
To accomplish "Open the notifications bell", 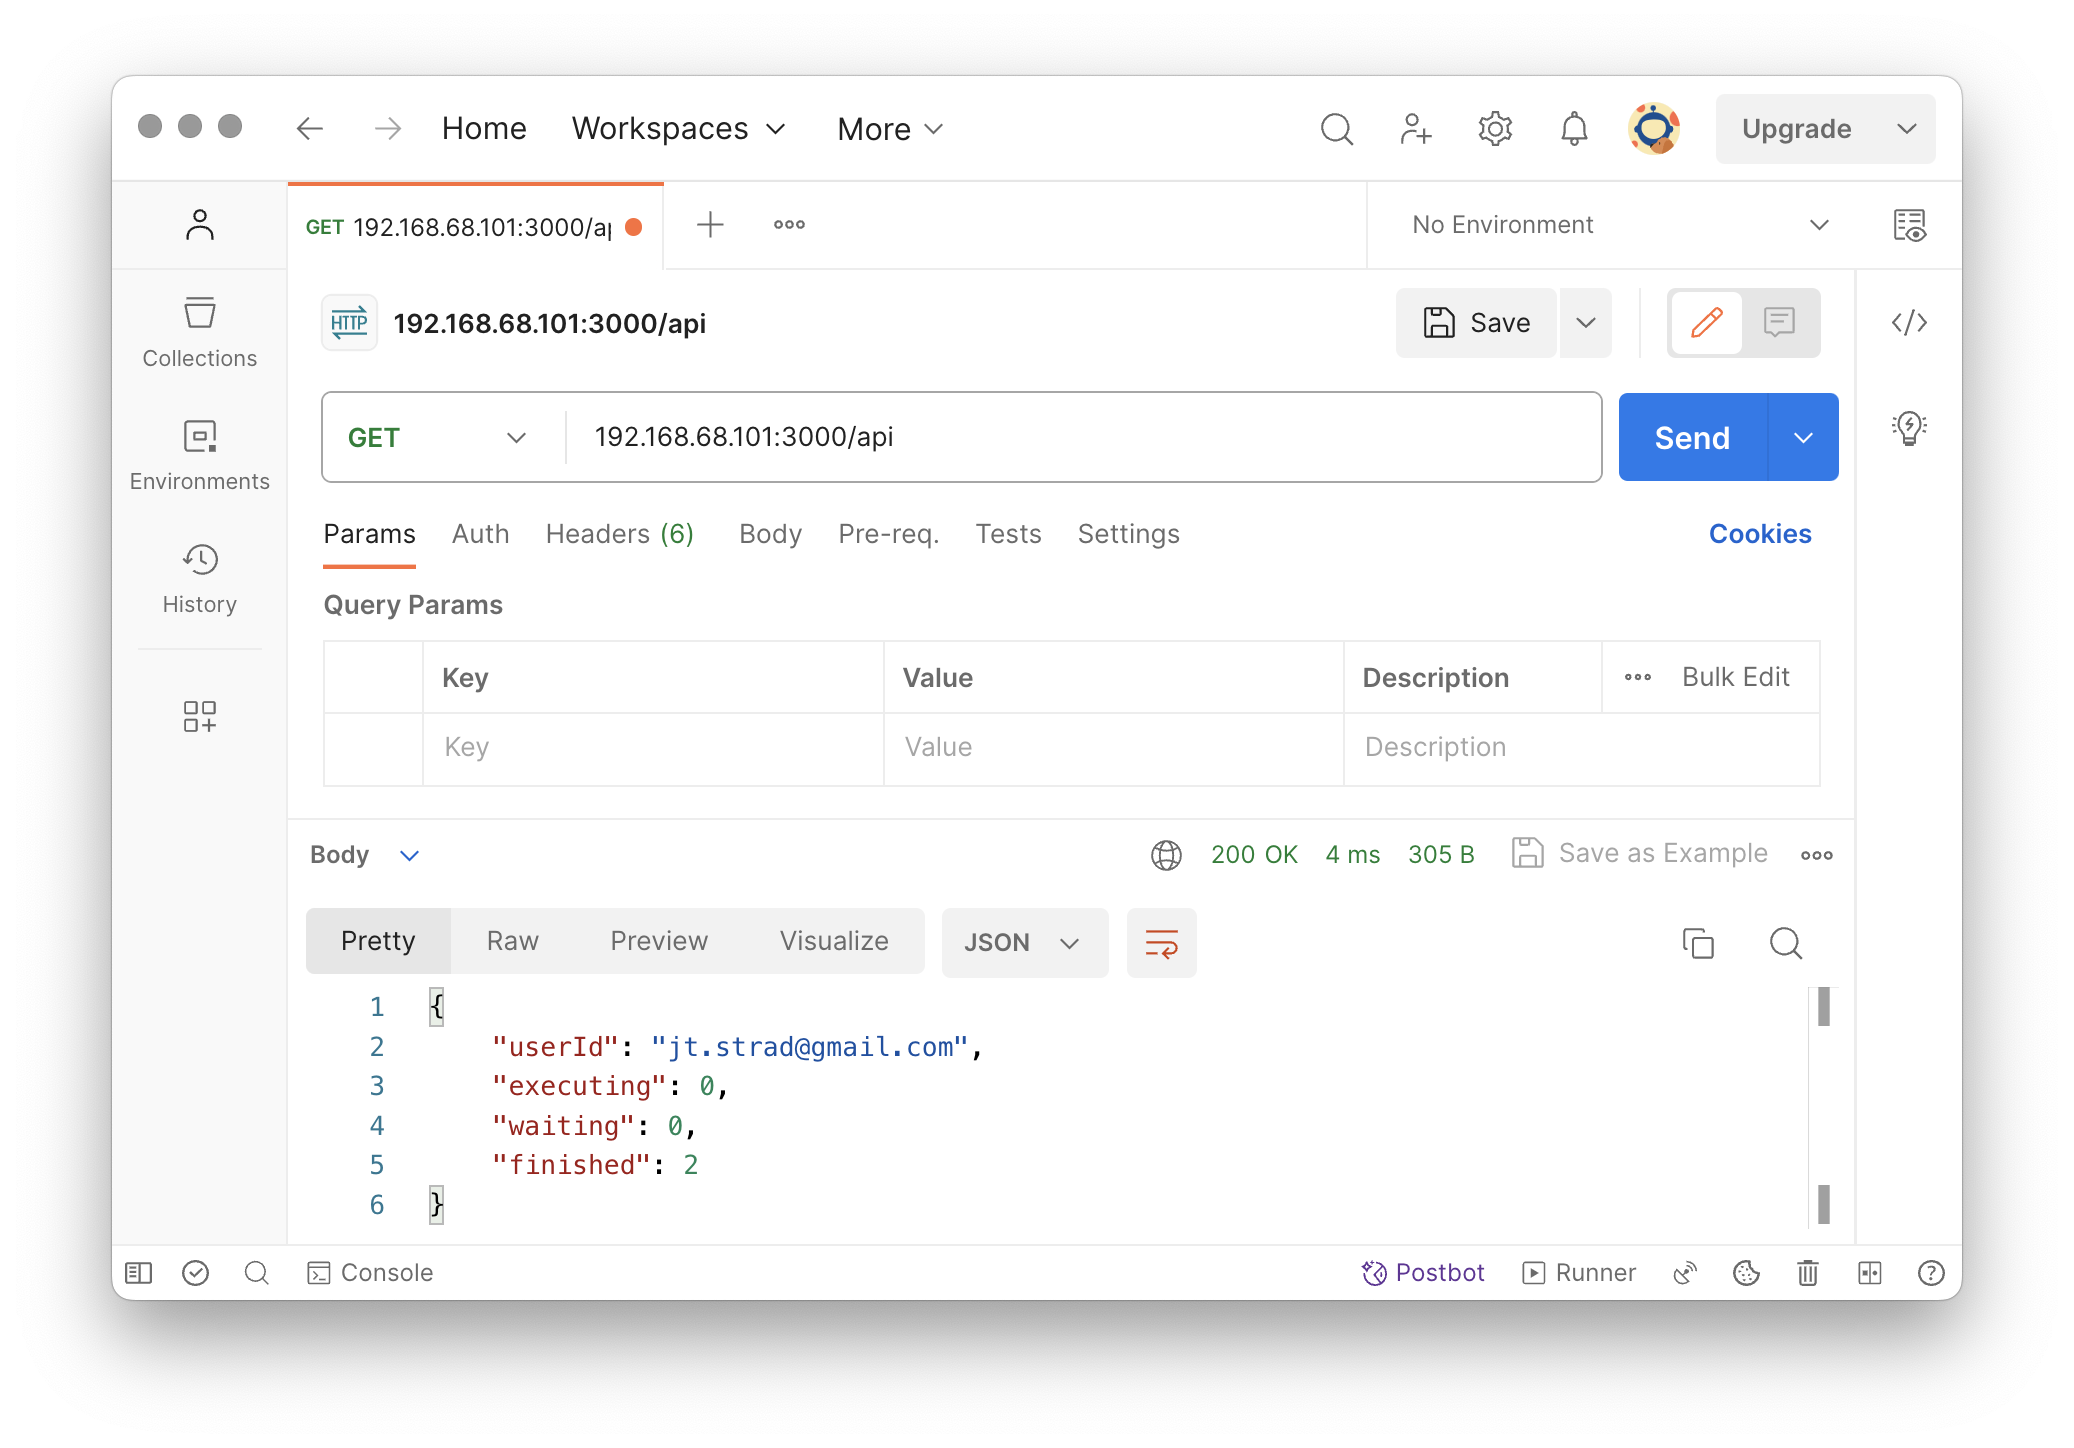I will point(1573,129).
